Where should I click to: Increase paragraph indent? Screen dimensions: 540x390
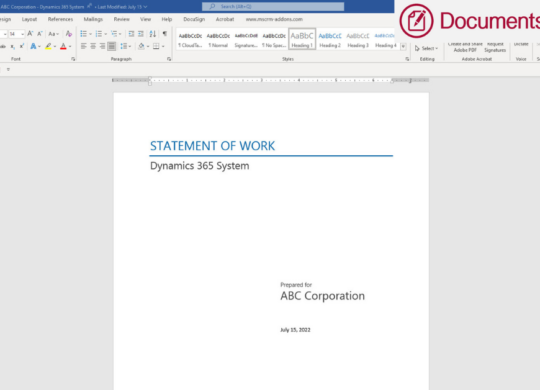point(141,34)
